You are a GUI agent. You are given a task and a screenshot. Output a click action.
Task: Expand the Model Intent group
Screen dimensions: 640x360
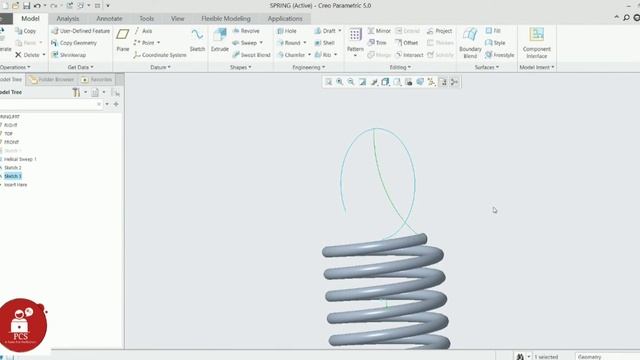pyautogui.click(x=537, y=67)
